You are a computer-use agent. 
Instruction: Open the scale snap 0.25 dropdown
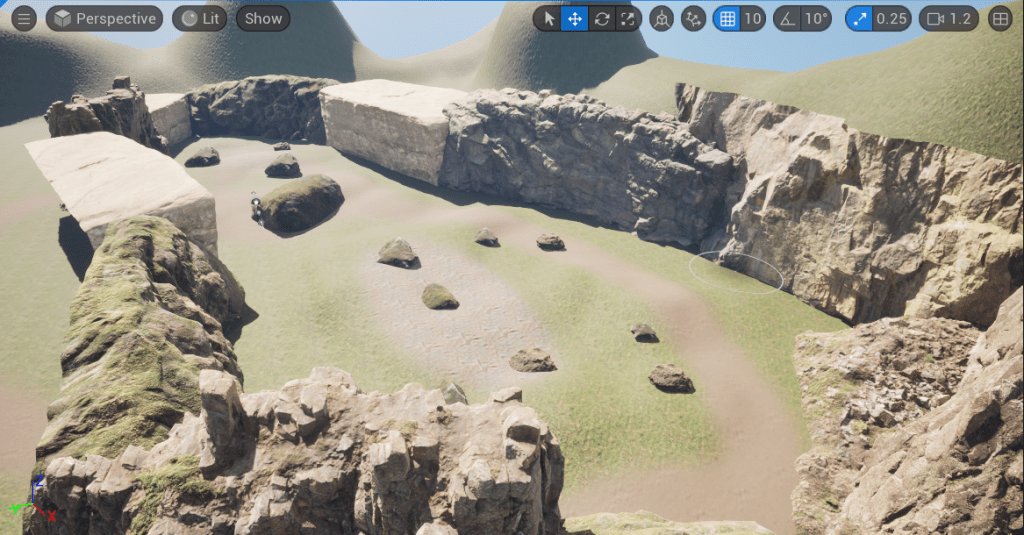click(892, 18)
